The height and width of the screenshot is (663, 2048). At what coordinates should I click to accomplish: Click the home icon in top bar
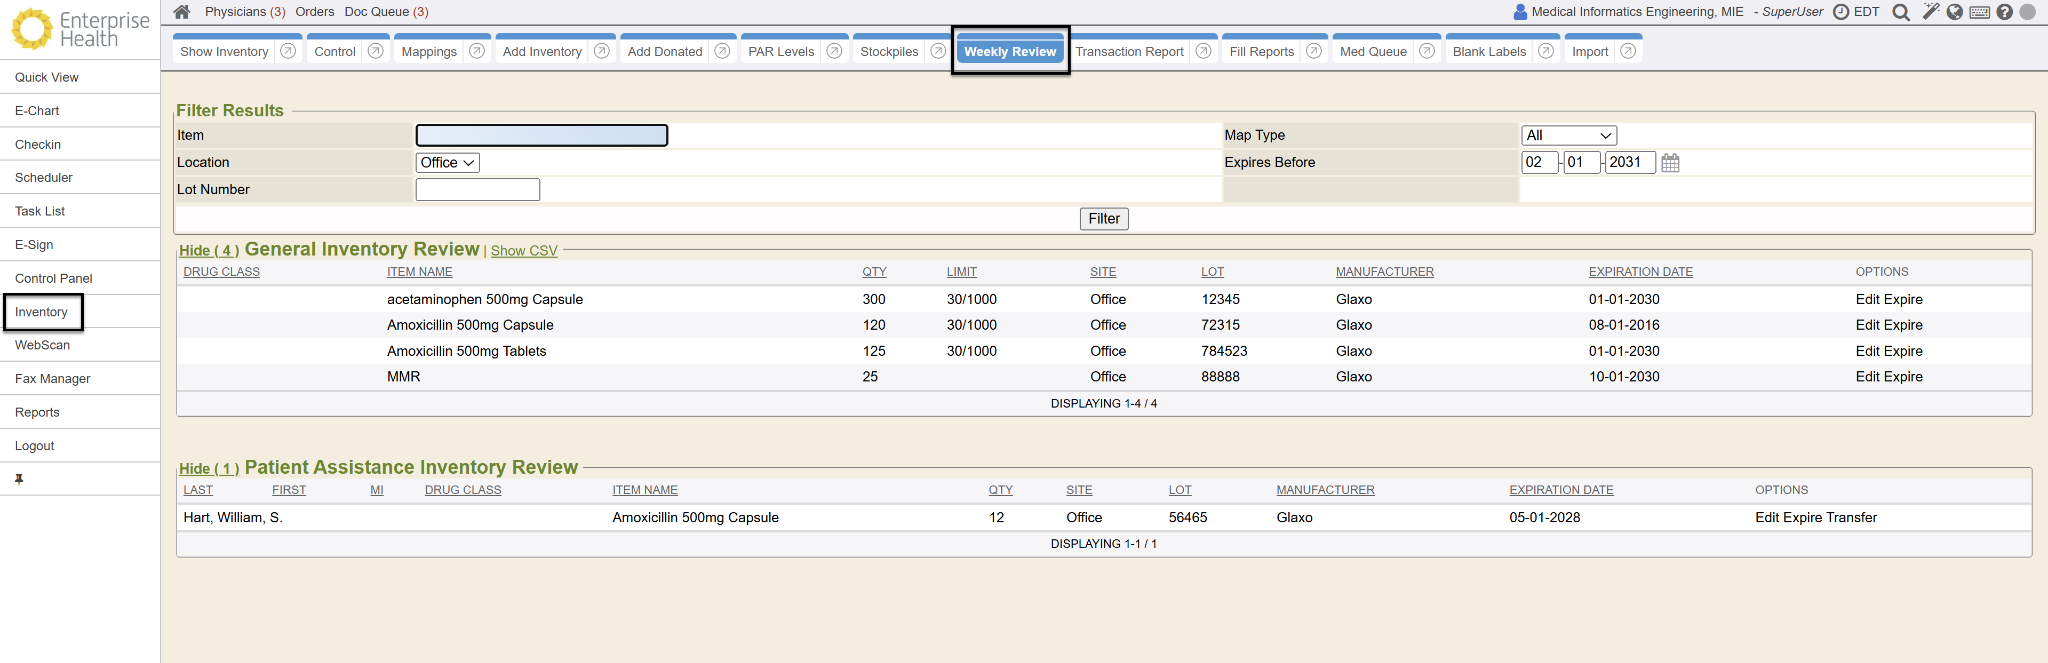(x=181, y=12)
